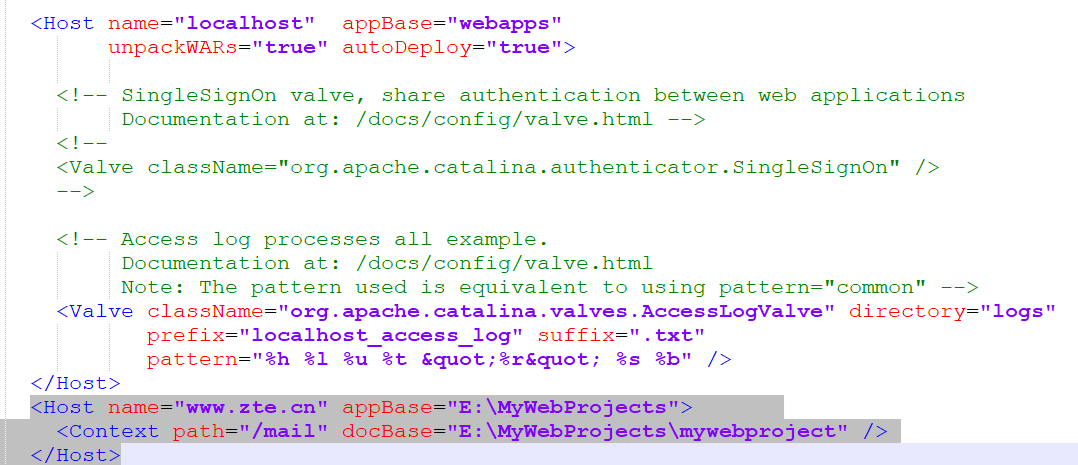
Task: Click the first closing </Host> tag
Action: tap(76, 383)
